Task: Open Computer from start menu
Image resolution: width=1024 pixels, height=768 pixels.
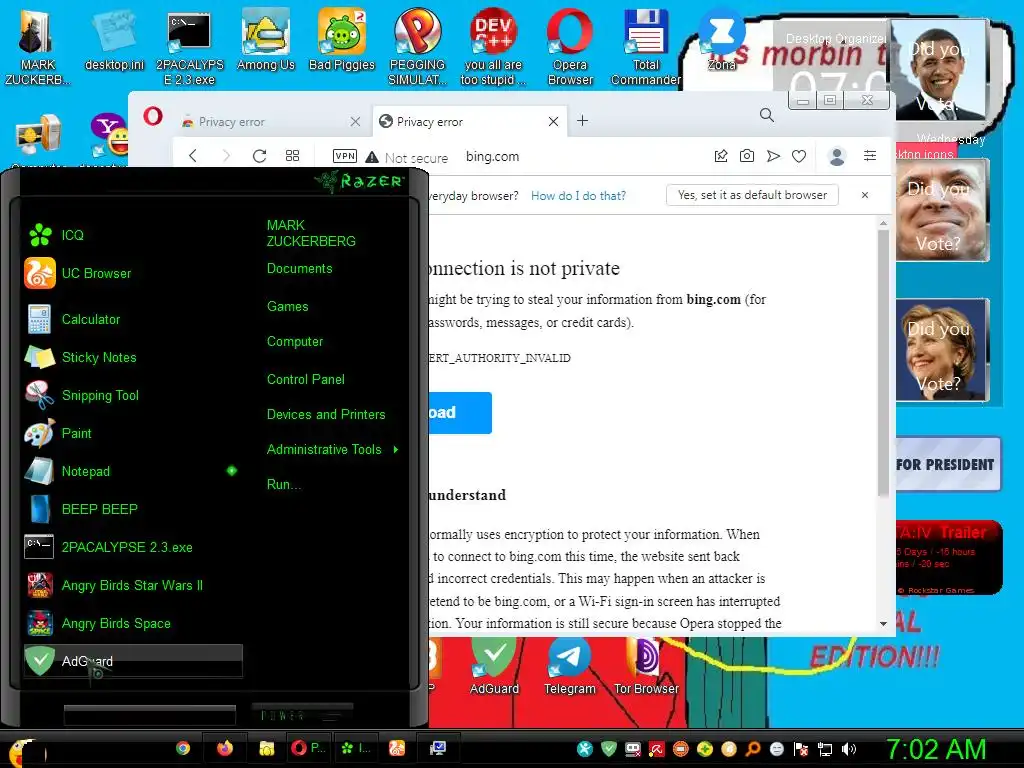Action: point(295,342)
